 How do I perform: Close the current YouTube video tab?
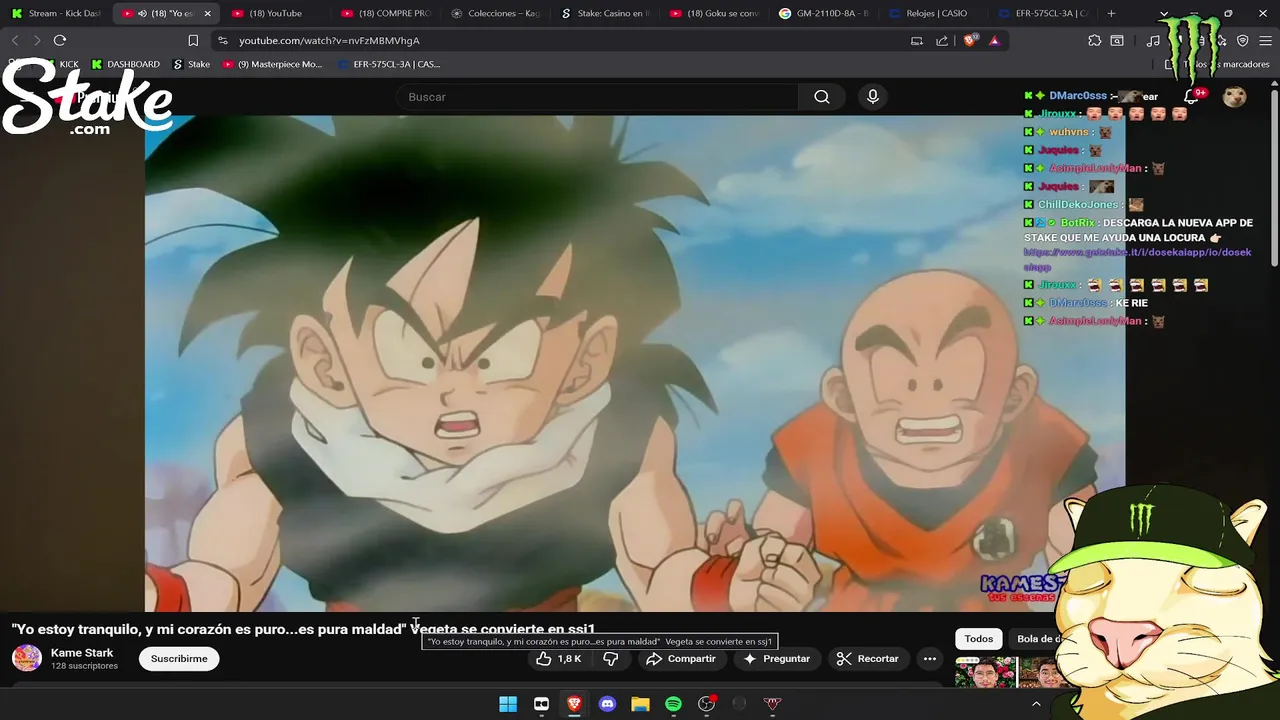[207, 13]
